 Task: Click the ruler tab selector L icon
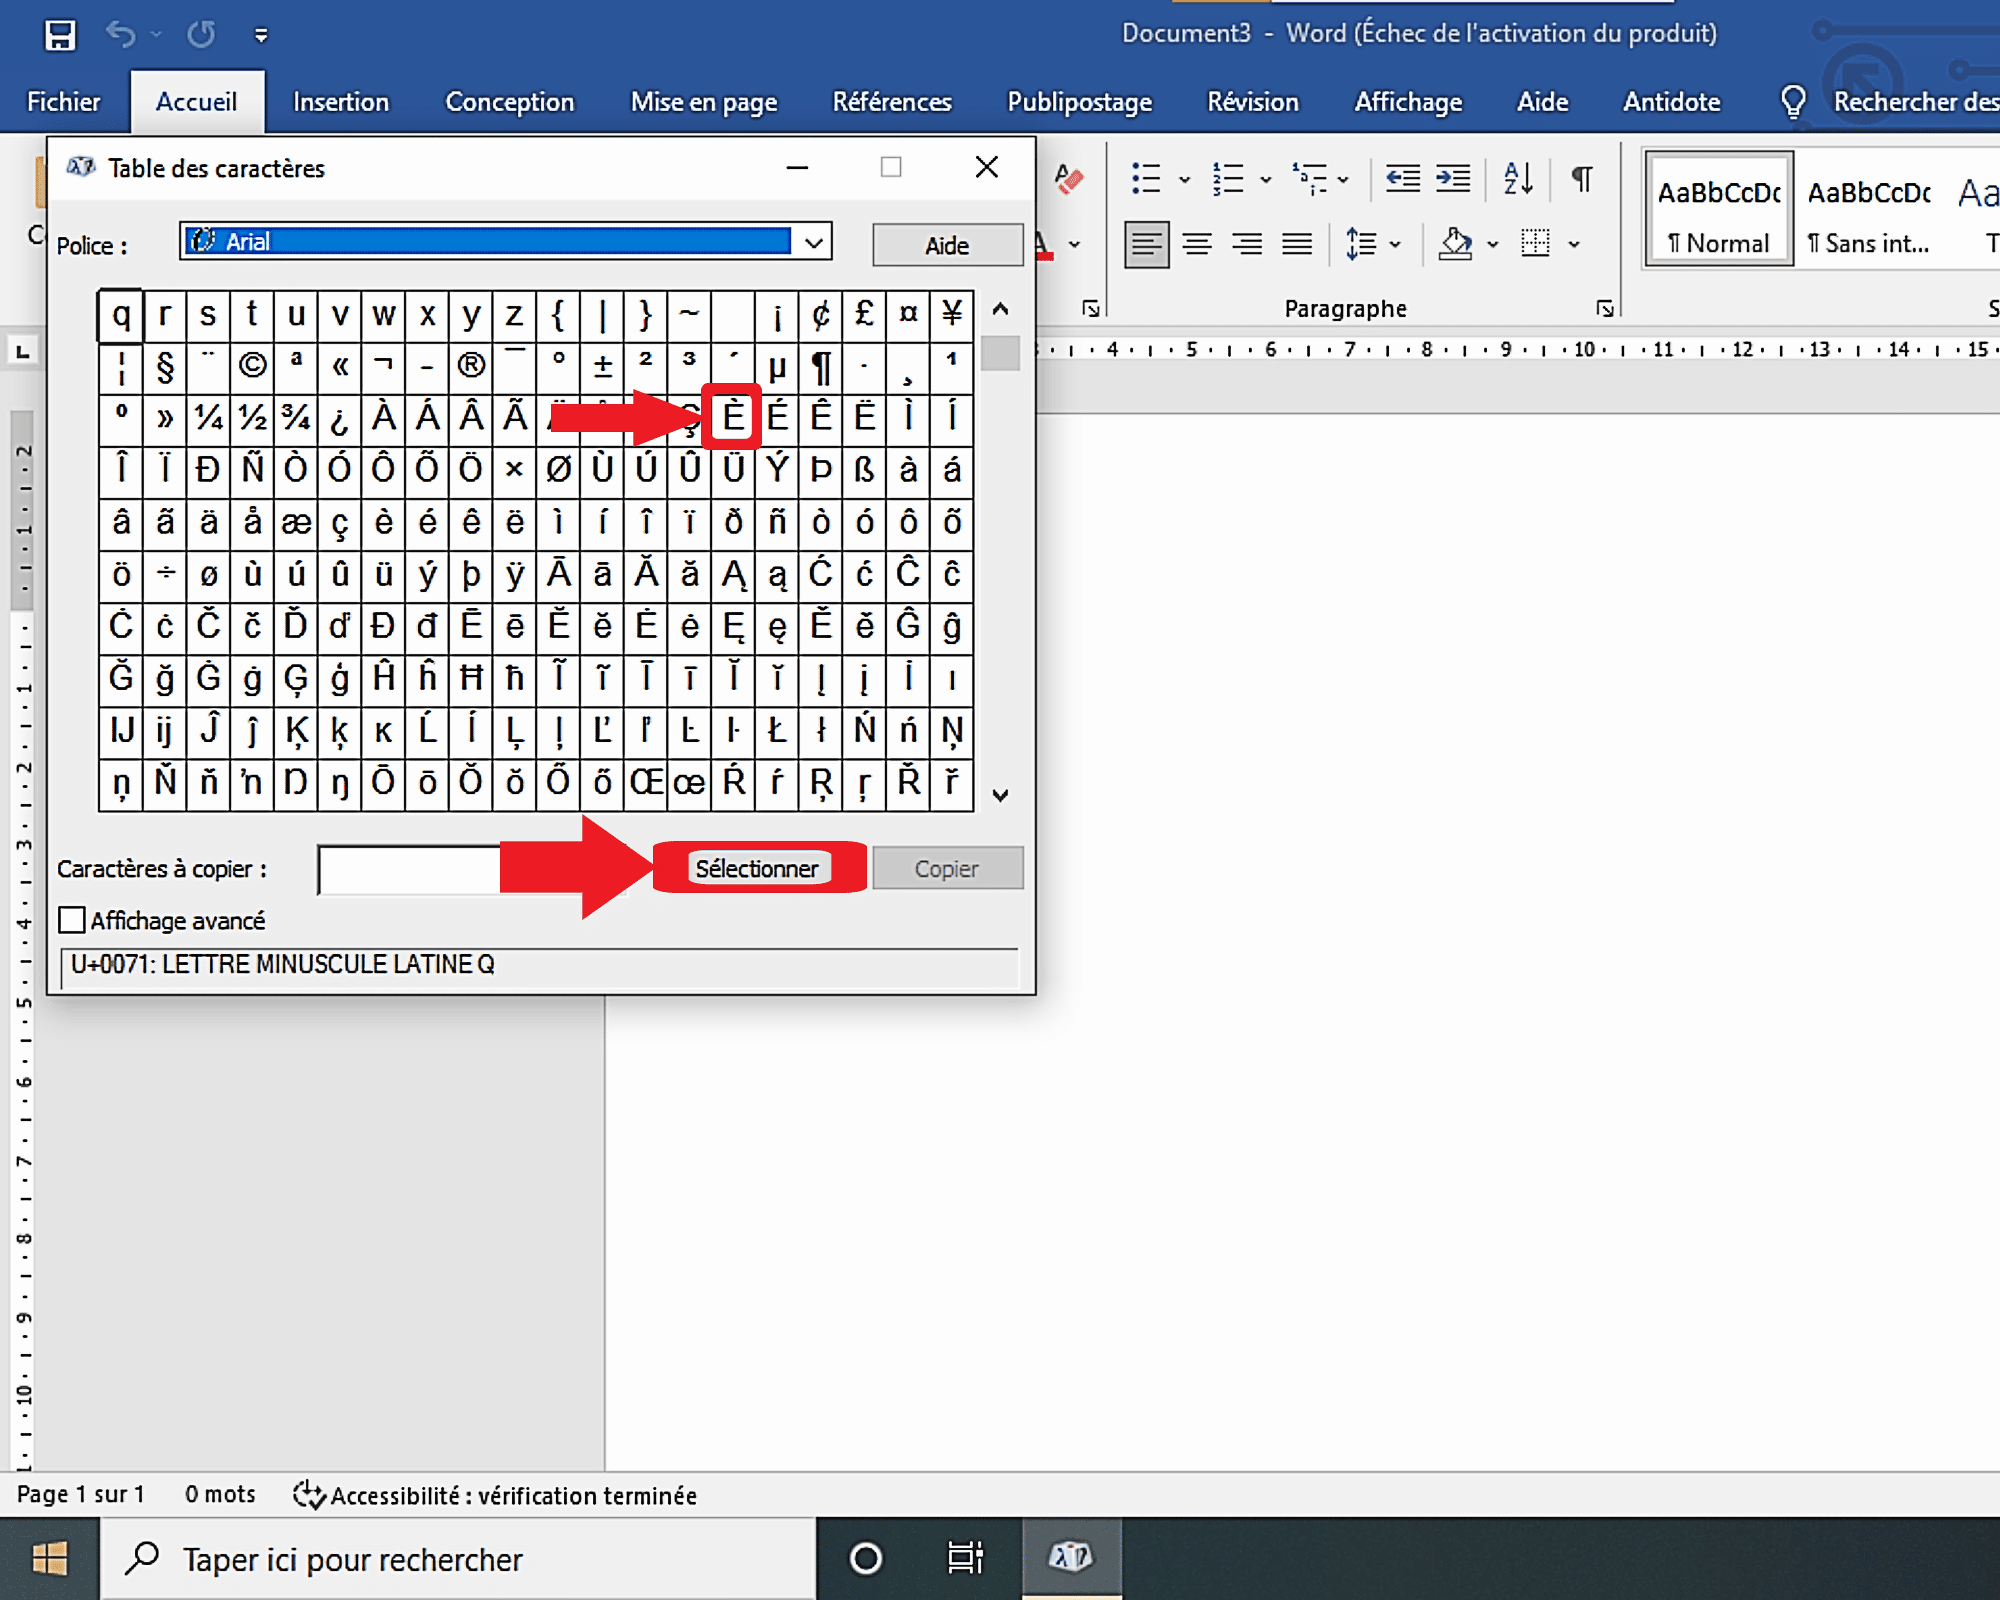23,352
